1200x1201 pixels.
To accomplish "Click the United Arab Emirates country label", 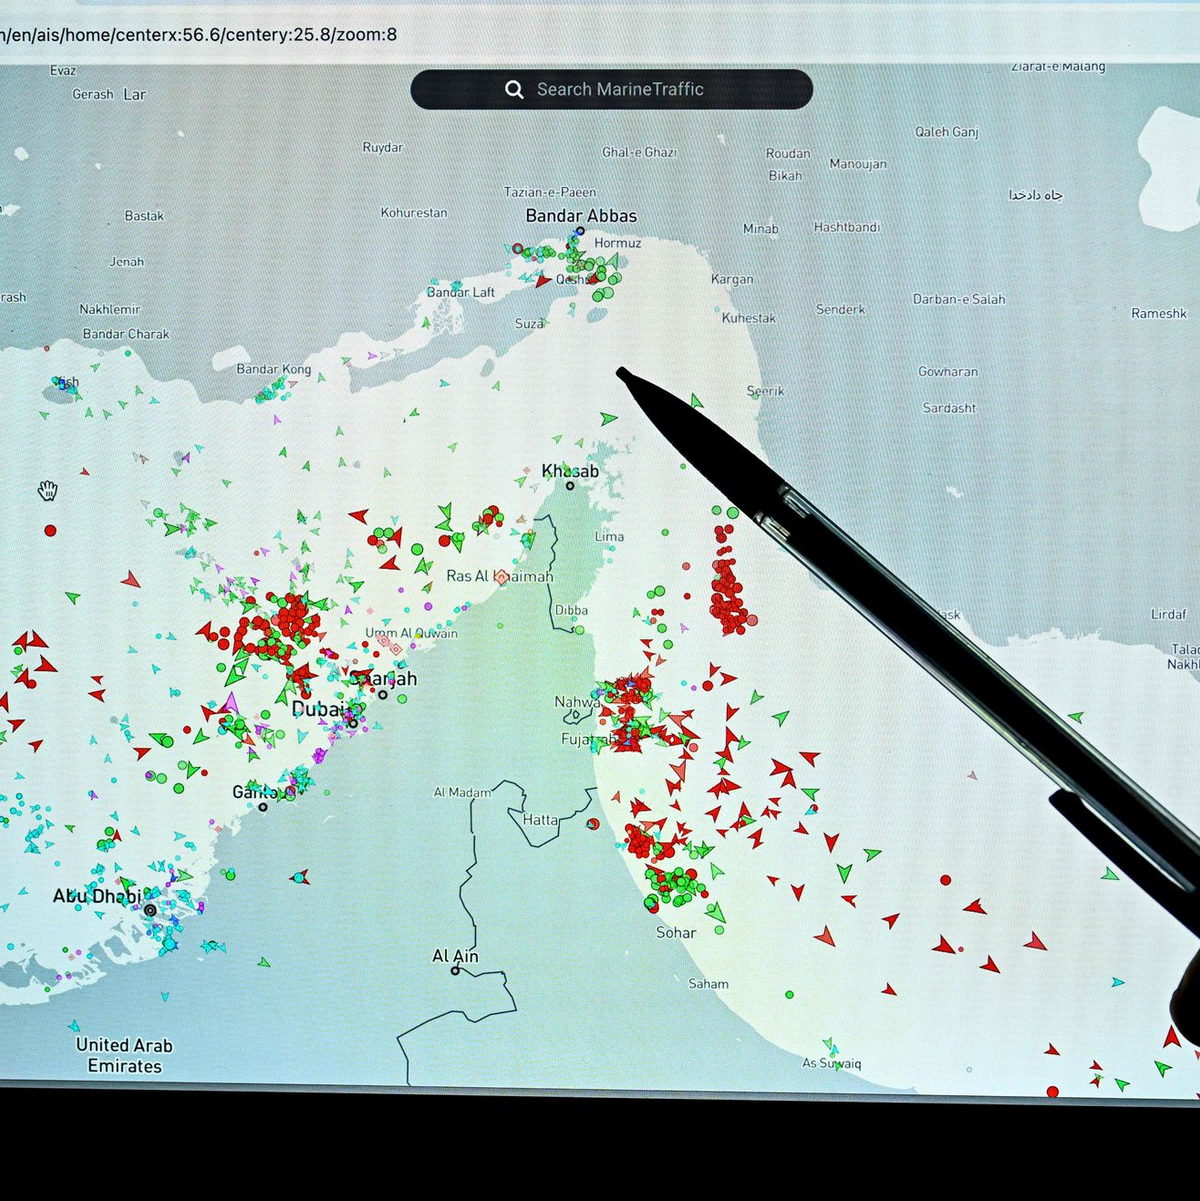I will tap(124, 1055).
